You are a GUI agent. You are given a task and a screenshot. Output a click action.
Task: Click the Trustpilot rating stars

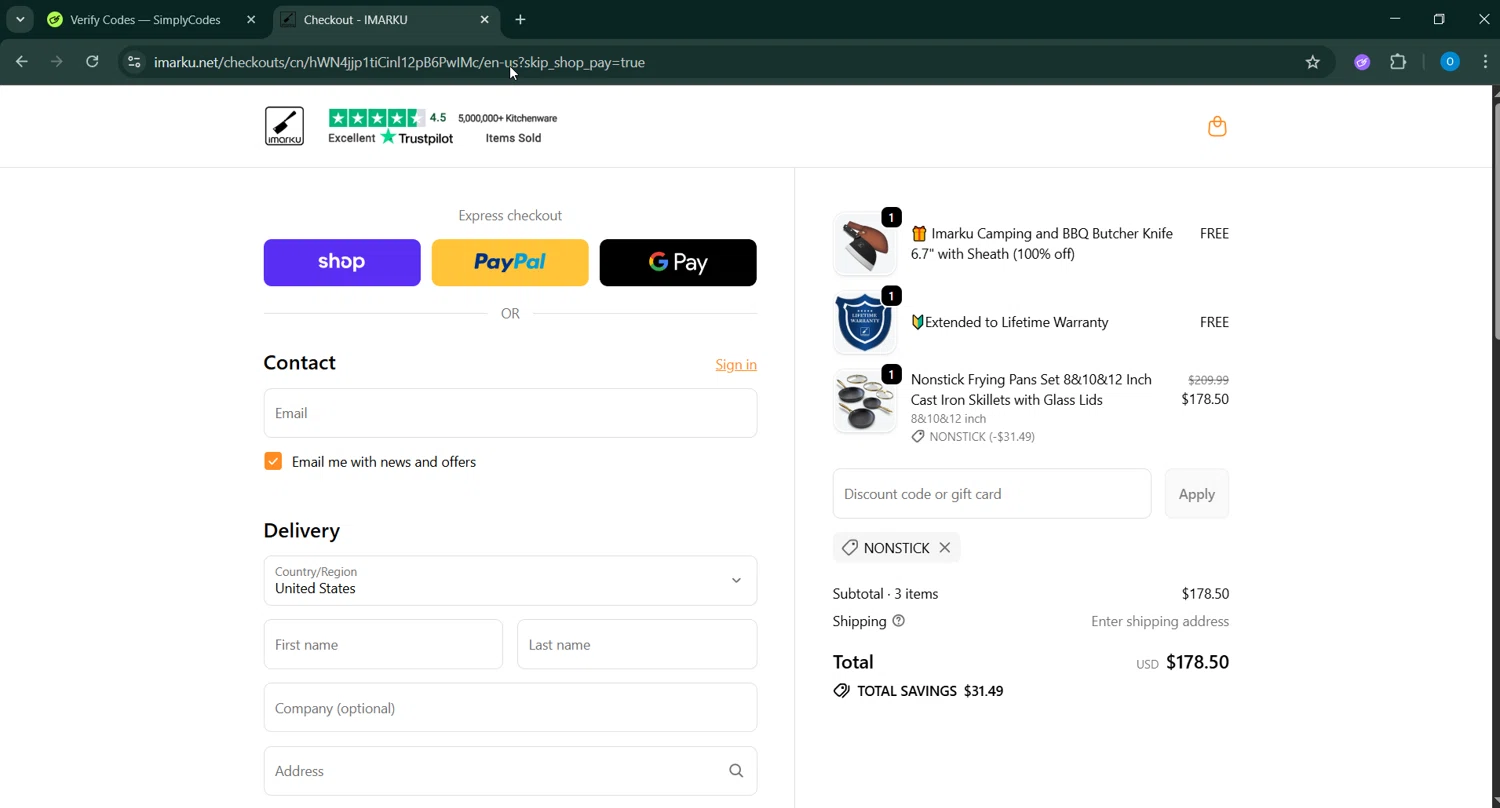(x=376, y=118)
